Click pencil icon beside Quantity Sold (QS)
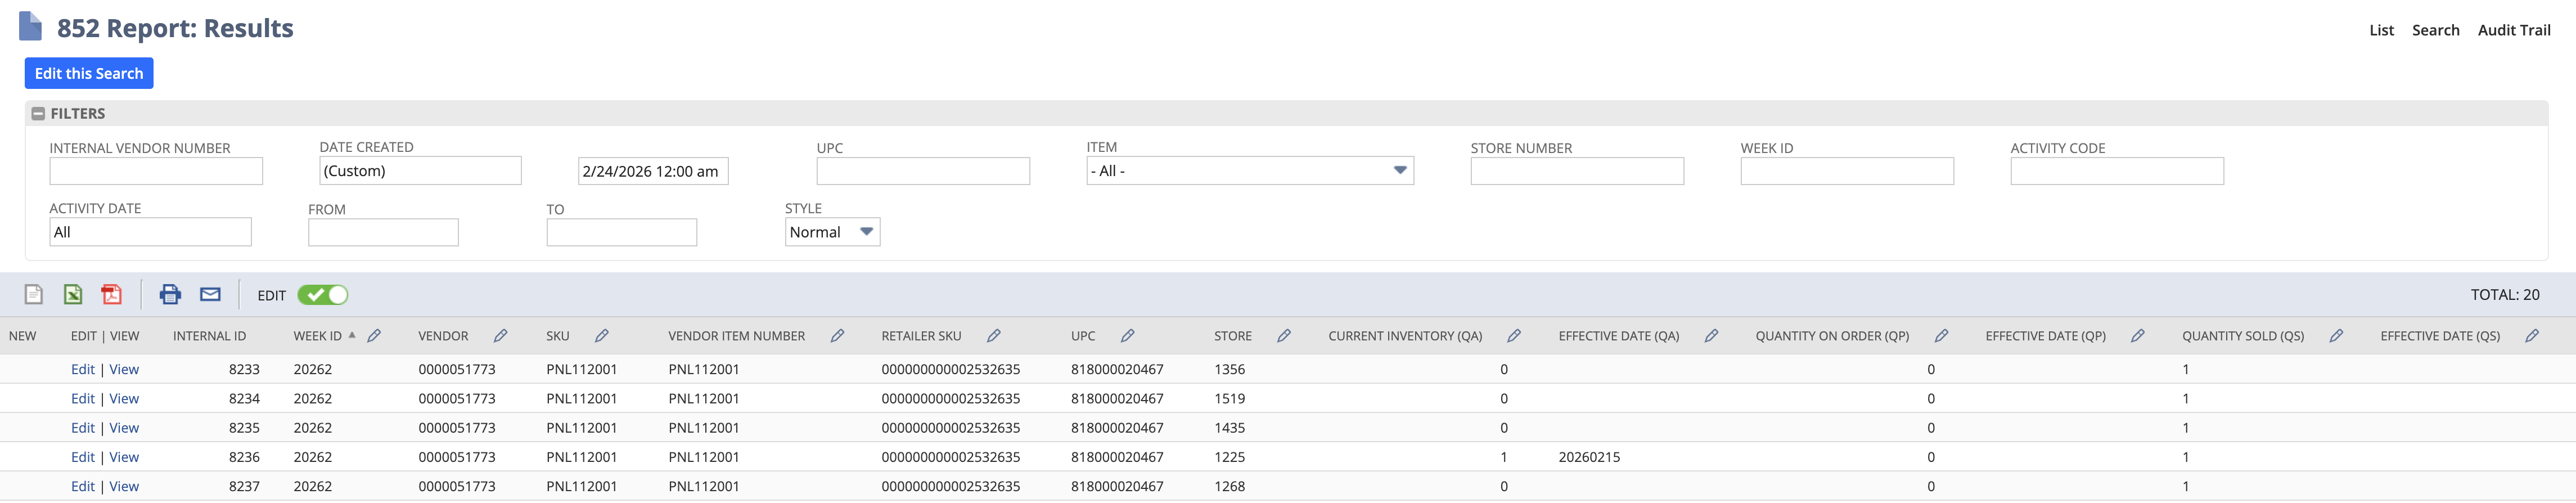 pos(2335,336)
